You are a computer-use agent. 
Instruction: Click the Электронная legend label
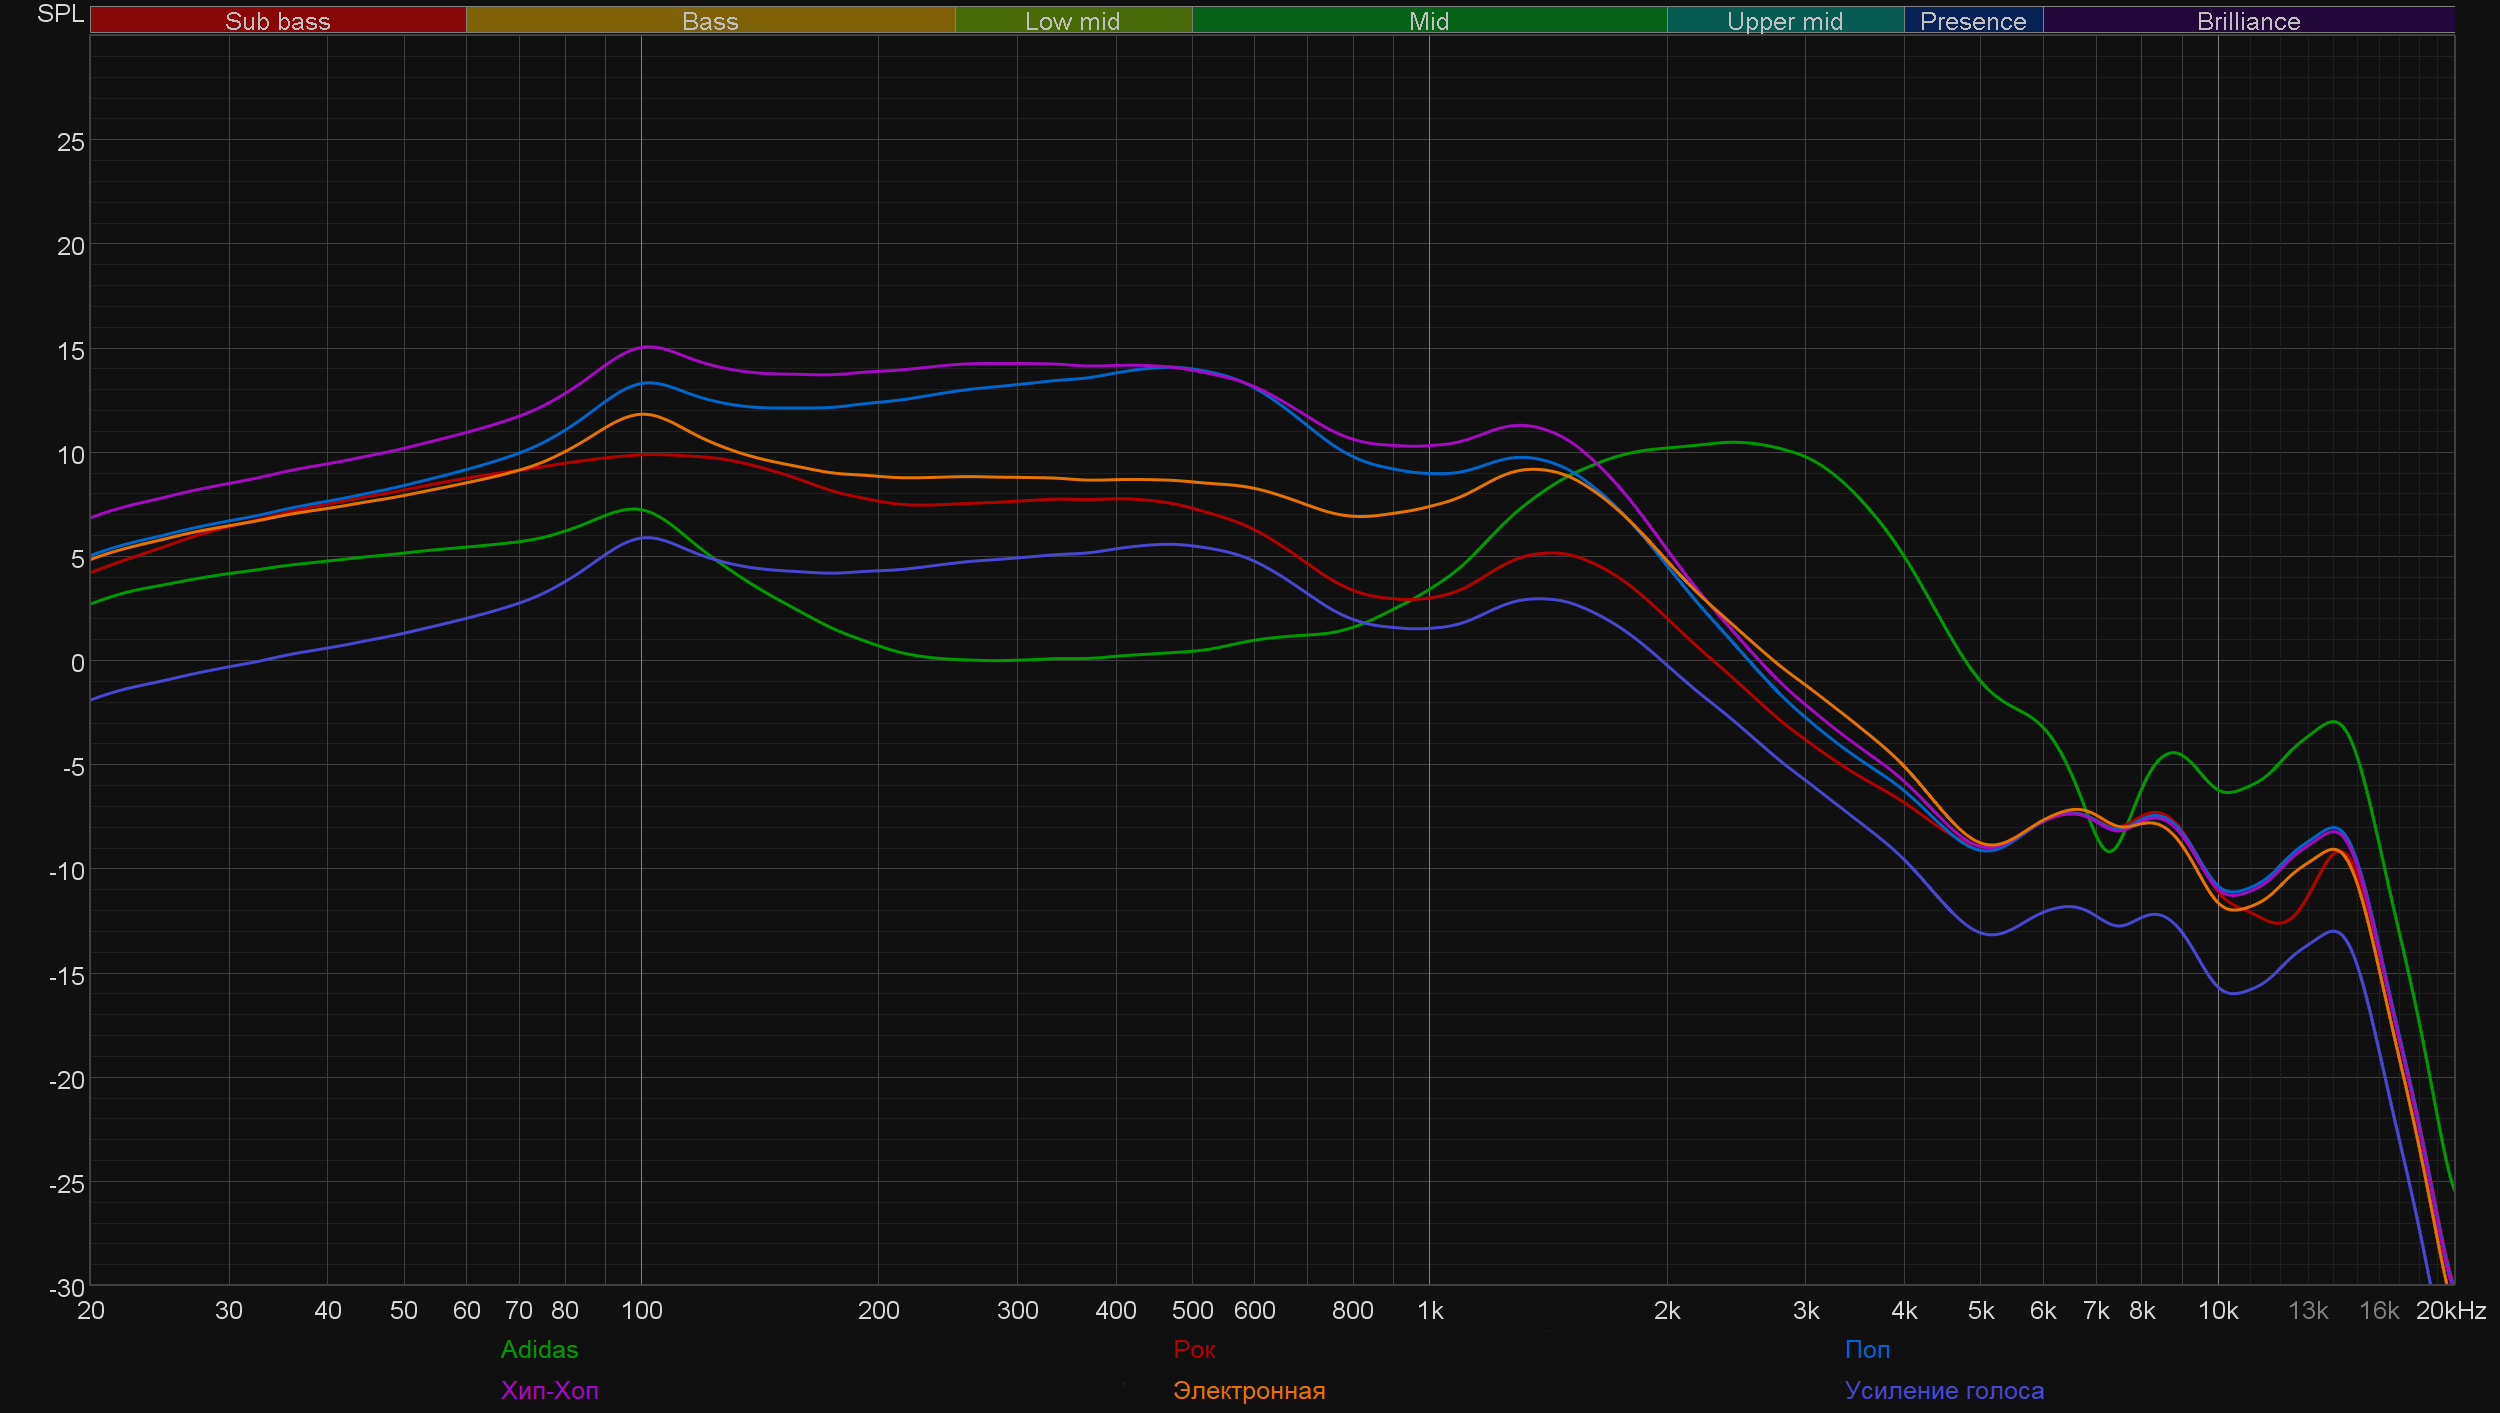click(1249, 1390)
